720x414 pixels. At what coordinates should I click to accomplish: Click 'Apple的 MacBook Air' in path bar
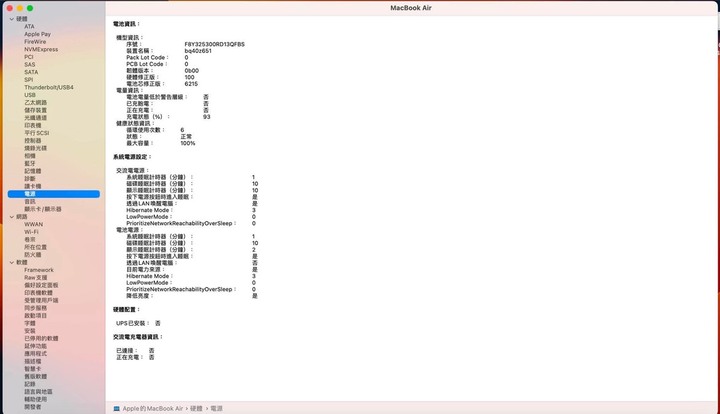[x=152, y=408]
